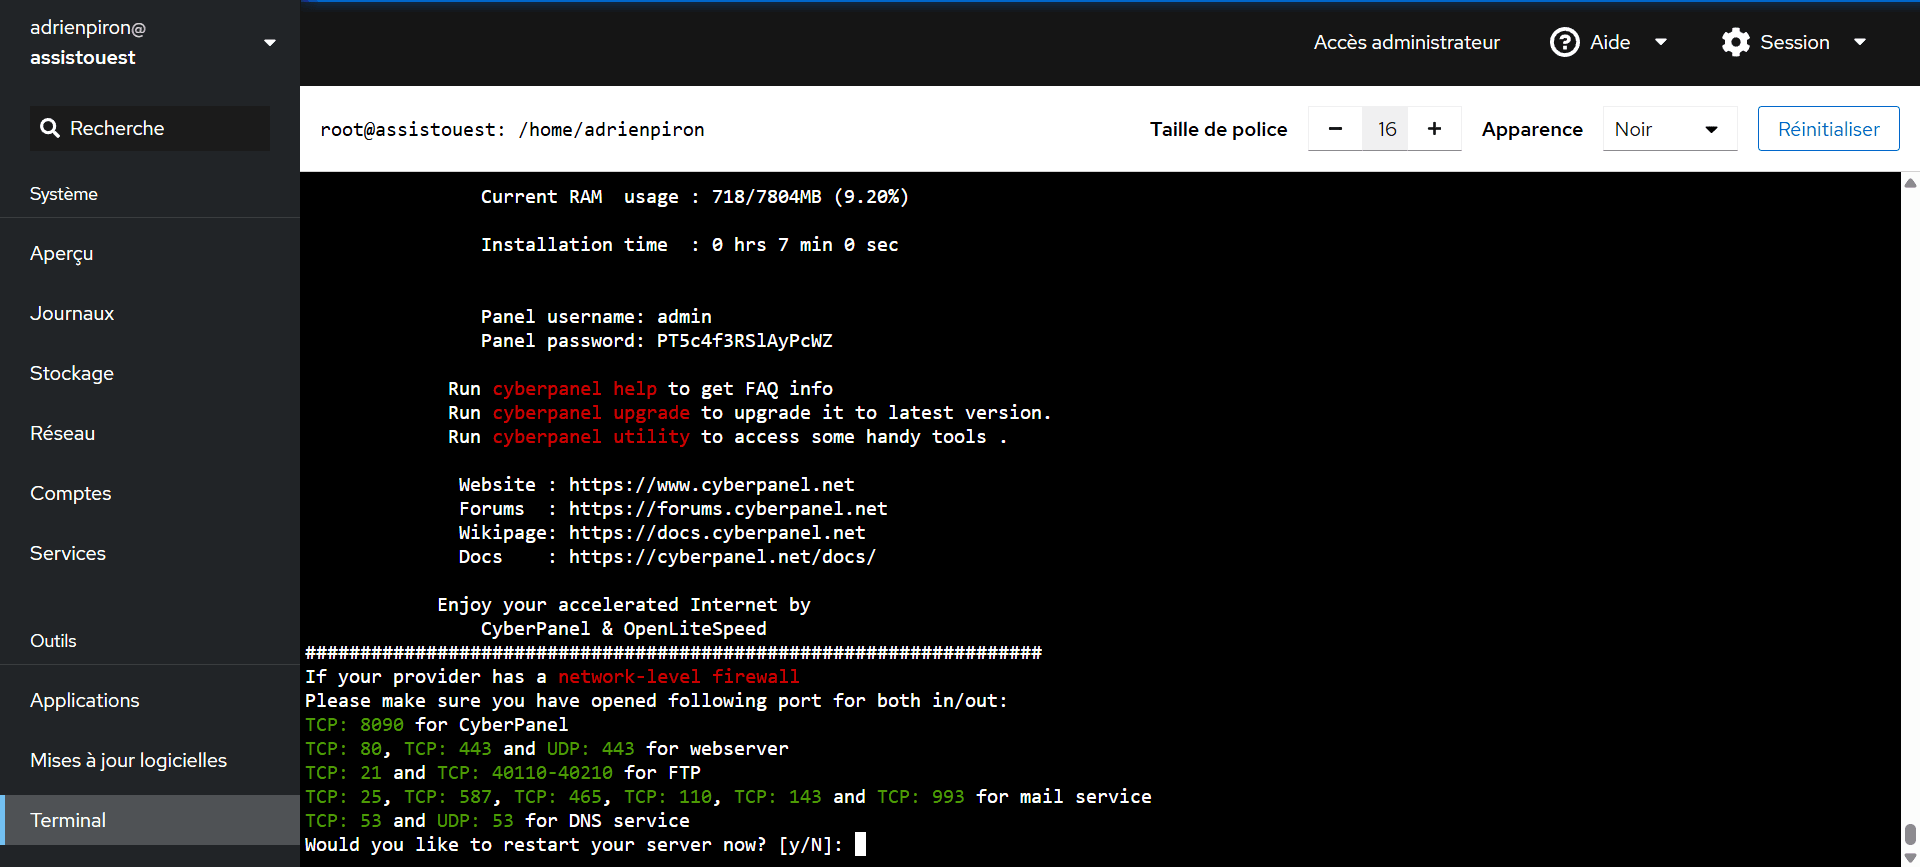Click 'Installation time' line in terminal

(689, 245)
